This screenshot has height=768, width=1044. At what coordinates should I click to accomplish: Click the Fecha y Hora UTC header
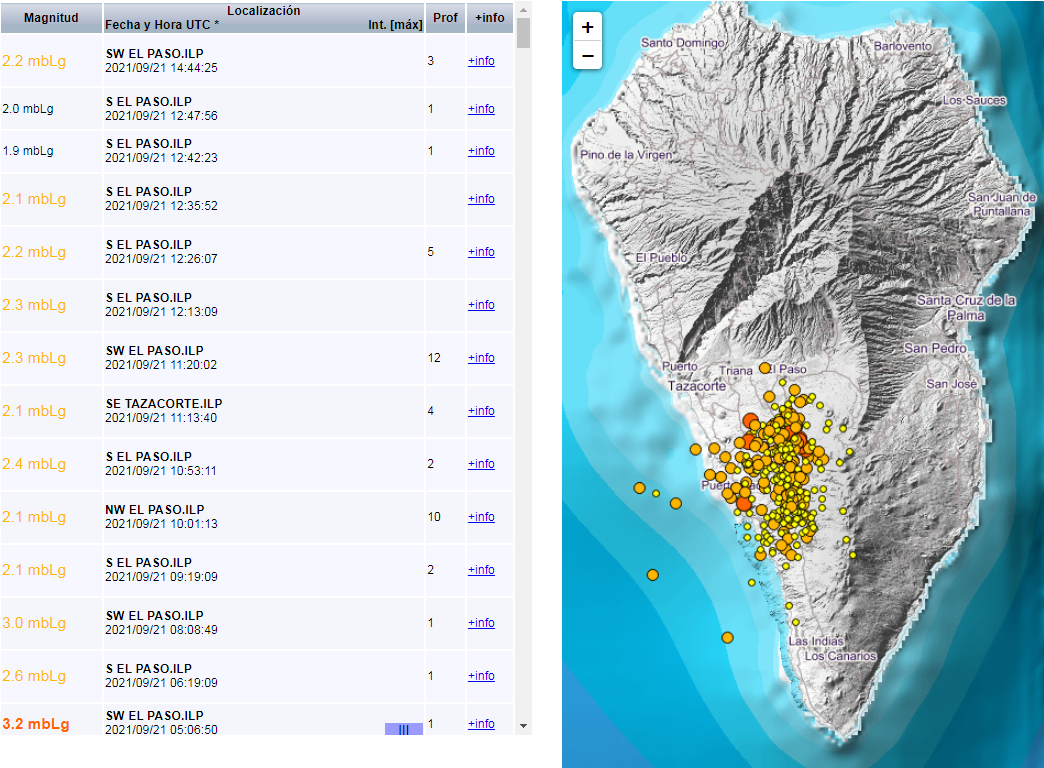point(162,25)
